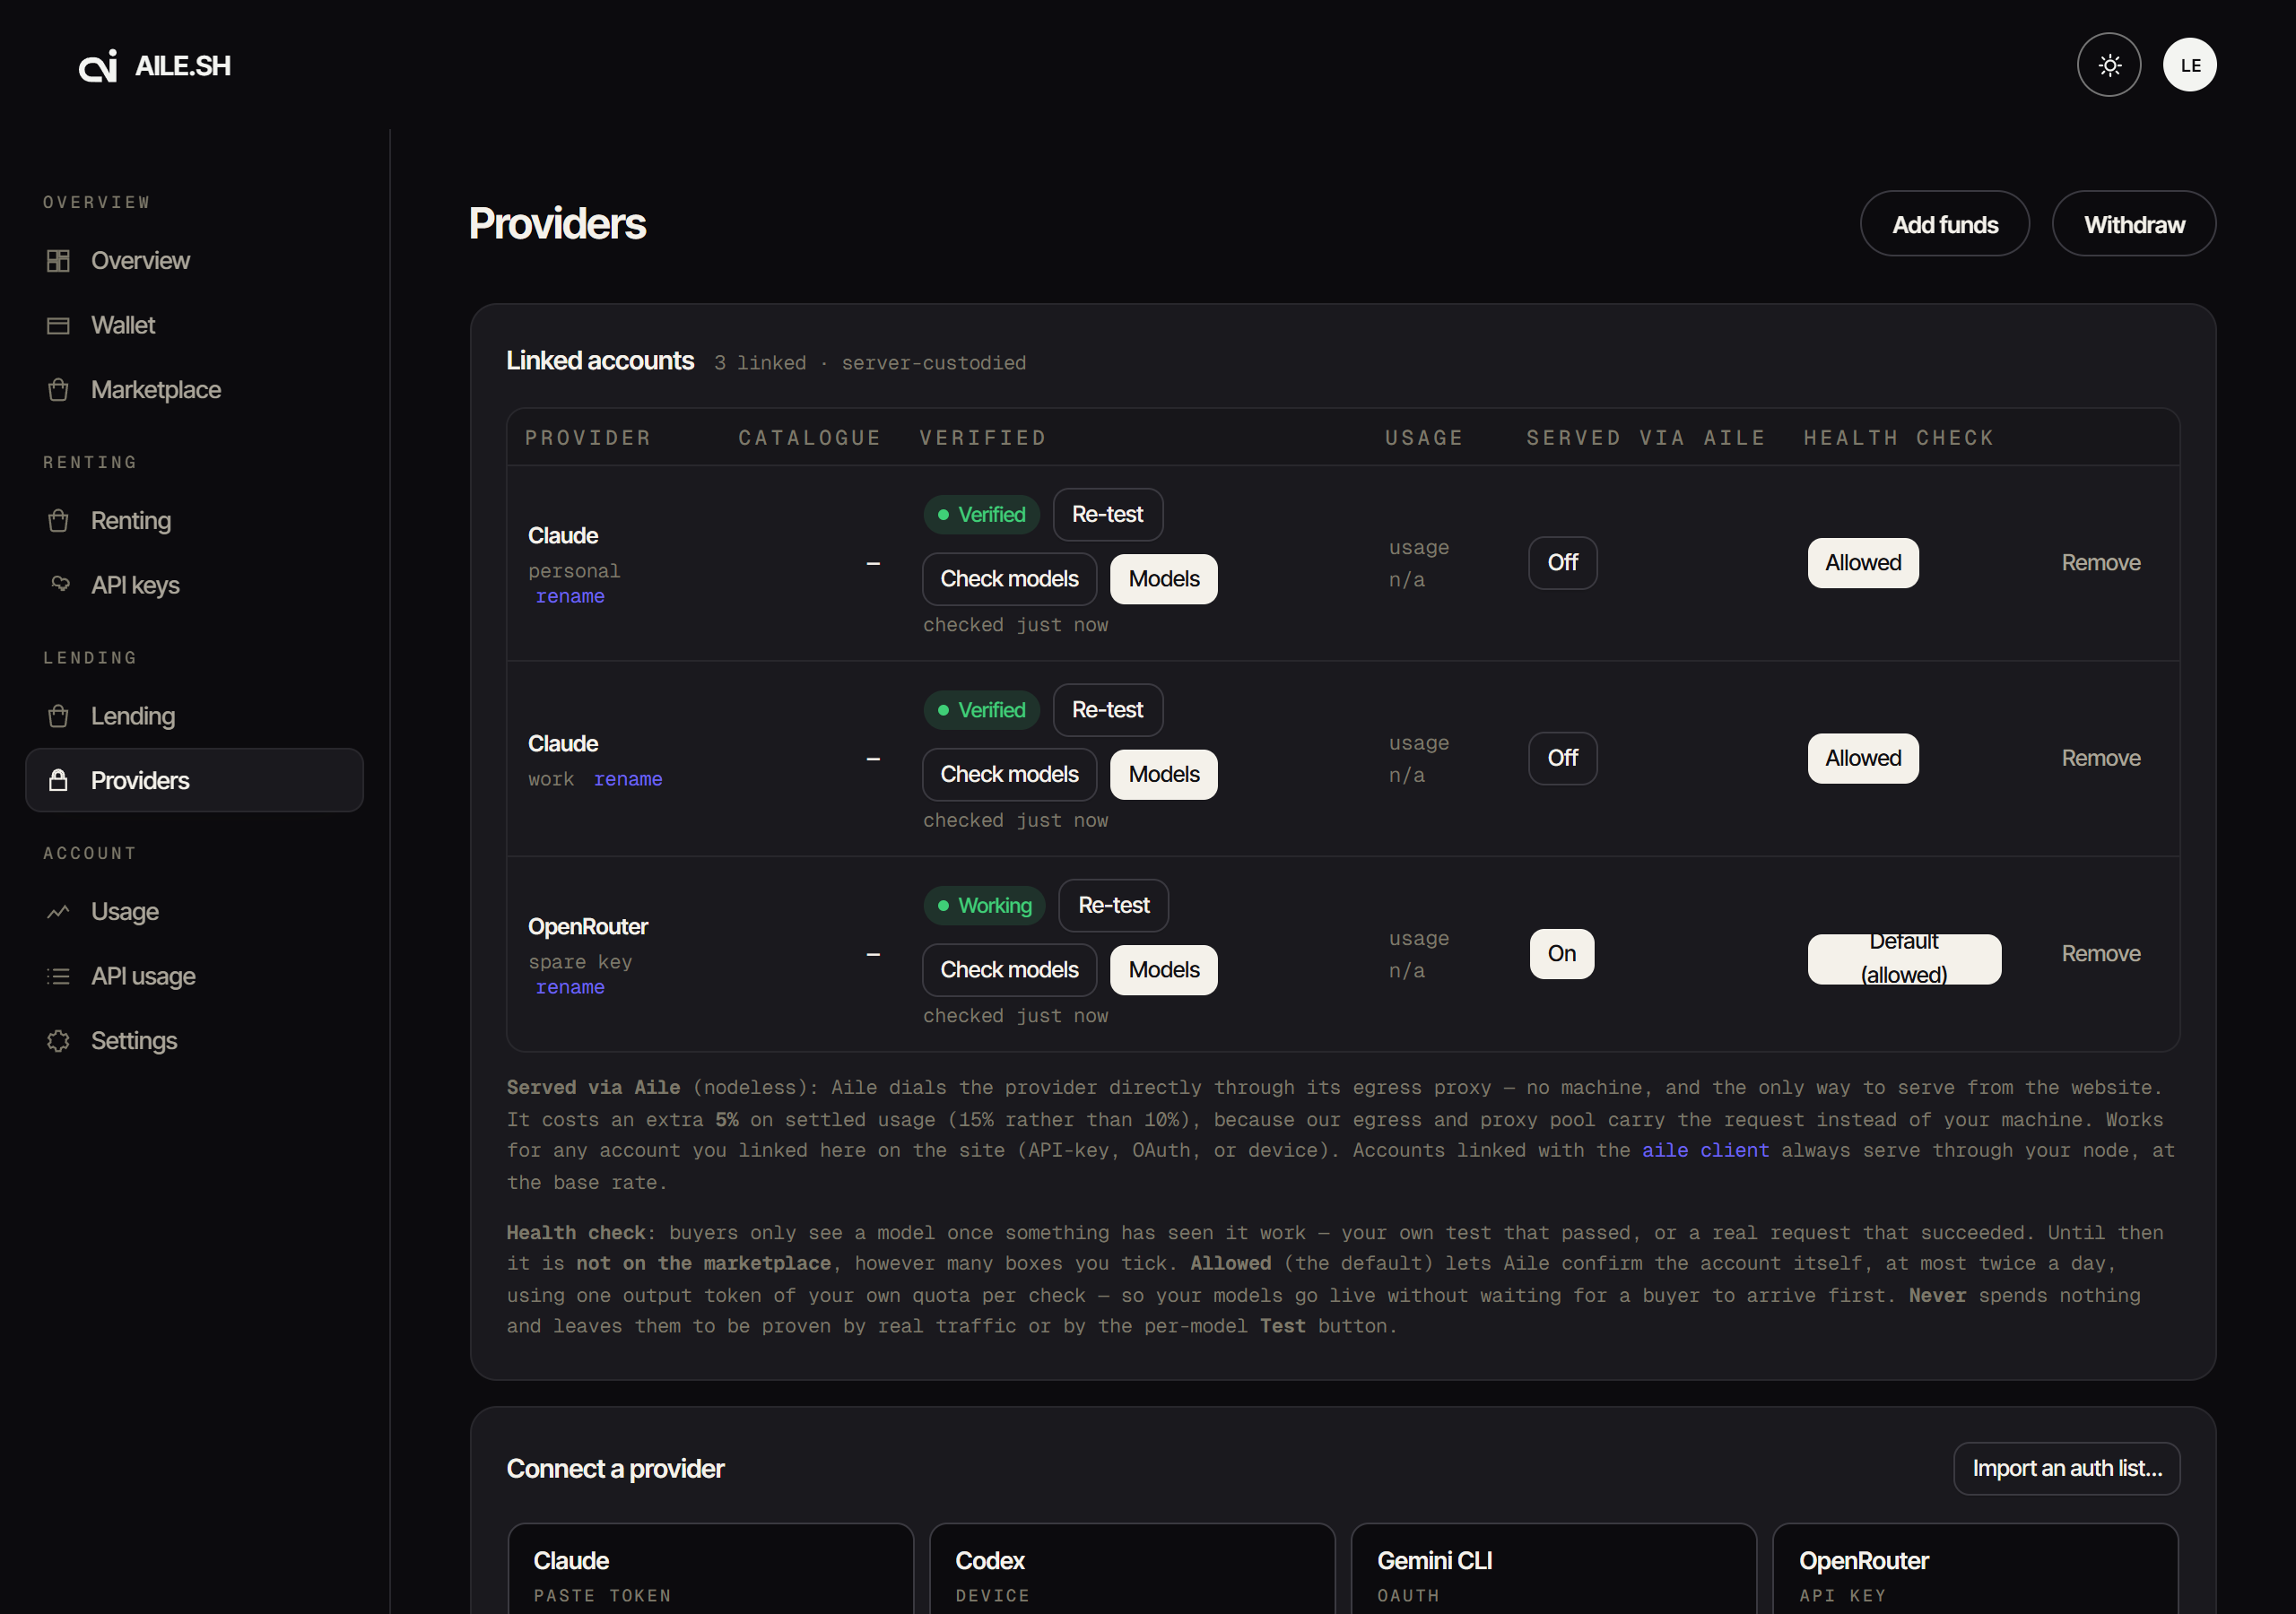2296x1614 pixels.
Task: Expand Models for Claude personal account
Action: 1163,579
